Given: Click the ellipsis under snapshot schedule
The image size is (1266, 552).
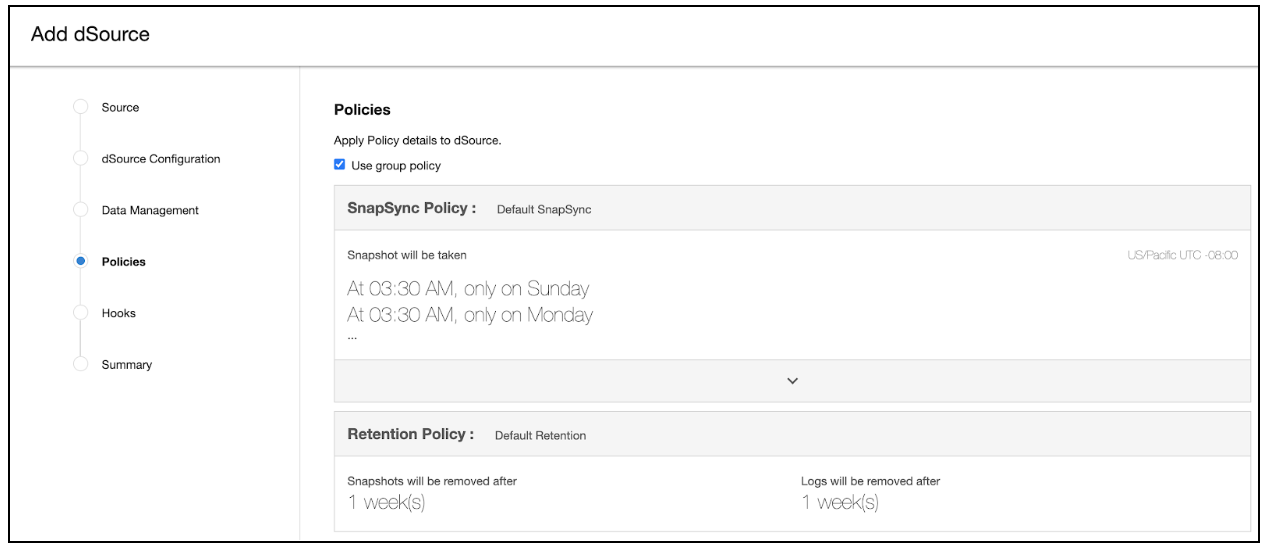Looking at the screenshot, I should point(352,337).
